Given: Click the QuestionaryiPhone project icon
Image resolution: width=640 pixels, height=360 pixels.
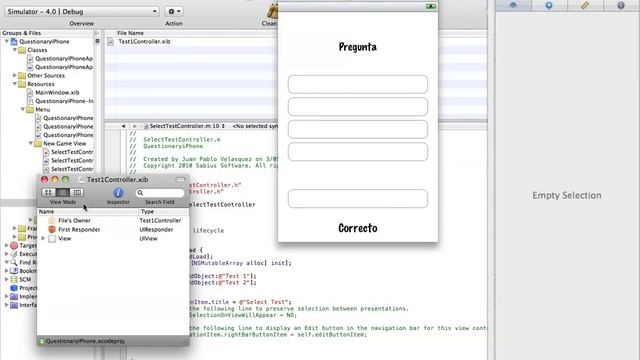Looking at the screenshot, I should coord(14,41).
